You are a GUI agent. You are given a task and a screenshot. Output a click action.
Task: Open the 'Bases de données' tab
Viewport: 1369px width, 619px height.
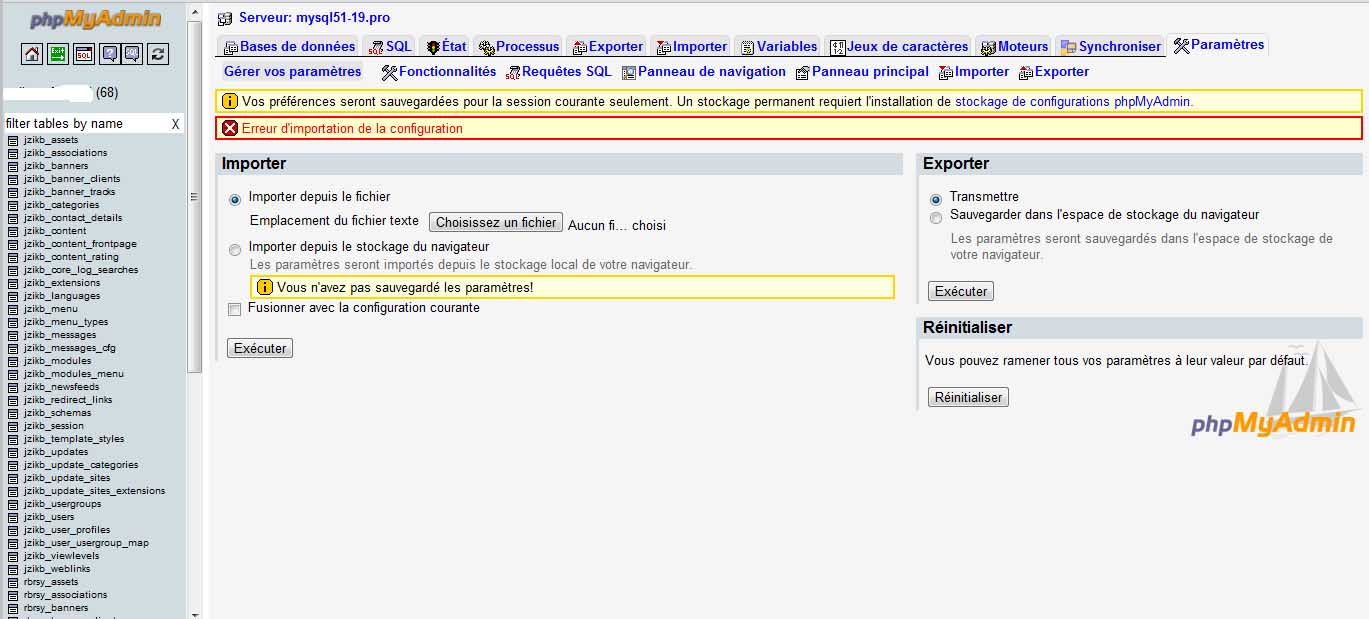(289, 46)
